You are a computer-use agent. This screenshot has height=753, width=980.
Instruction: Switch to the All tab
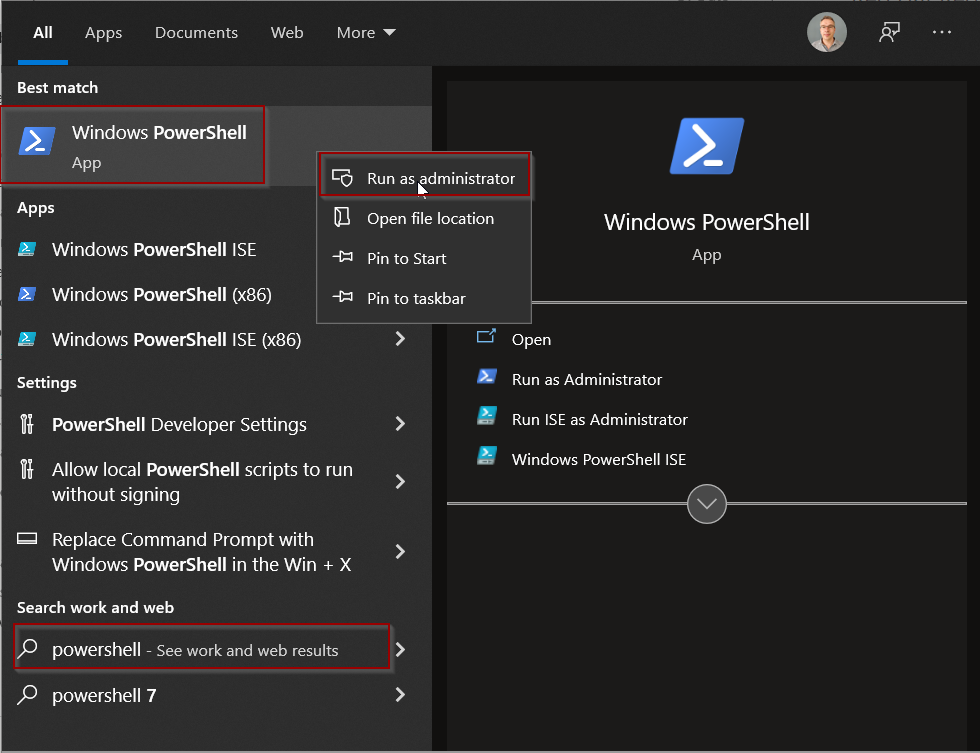42,32
